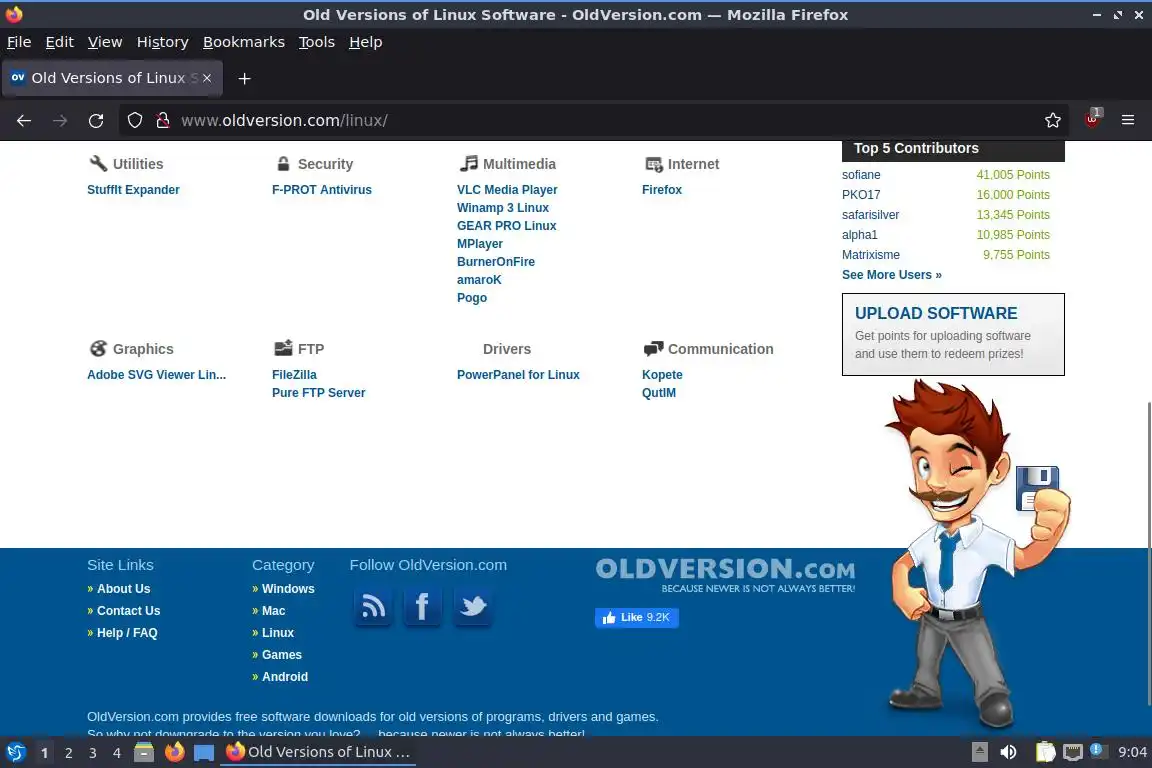Image resolution: width=1152 pixels, height=768 pixels.
Task: Open the Firefox link under Internet
Action: pyautogui.click(x=662, y=190)
